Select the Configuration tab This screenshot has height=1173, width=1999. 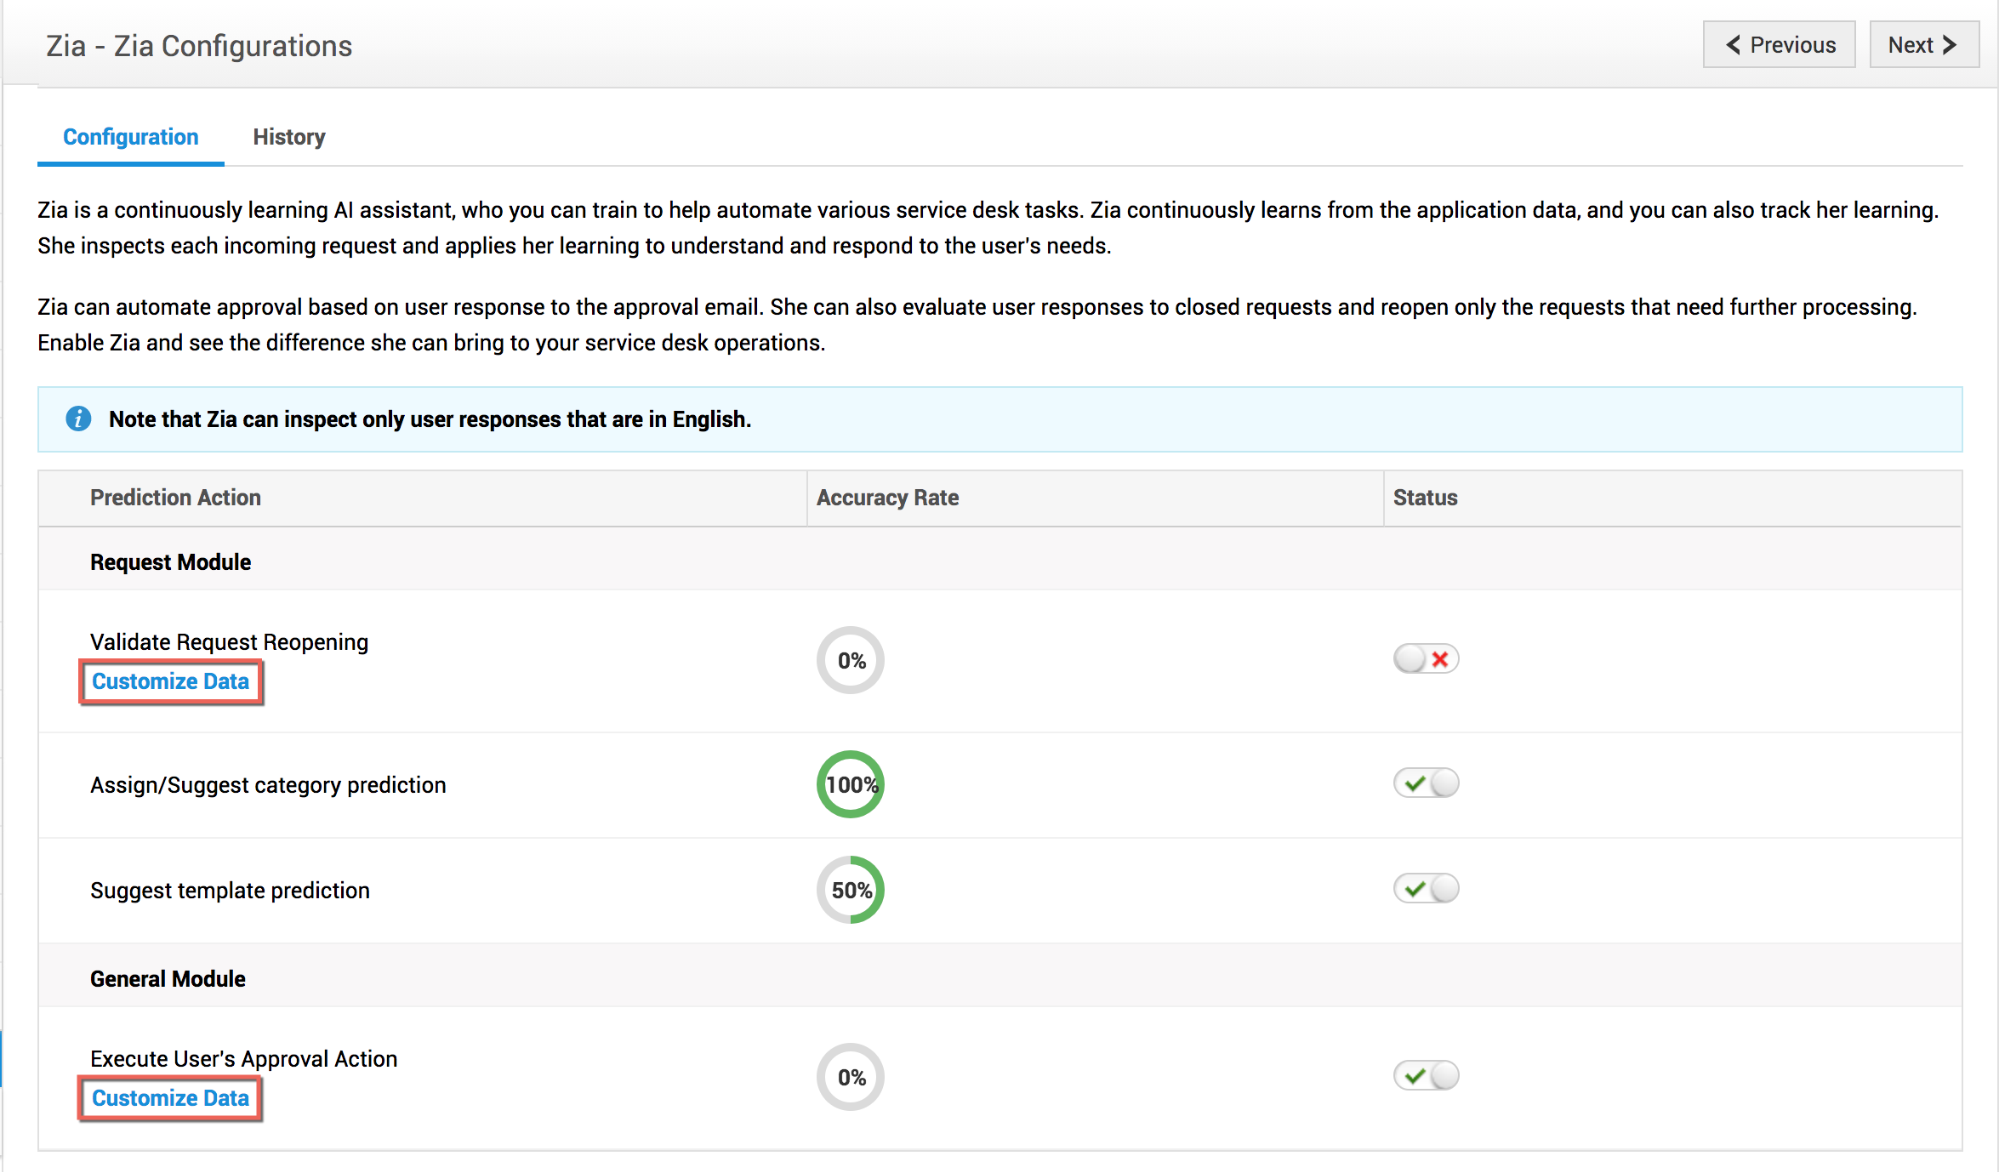pyautogui.click(x=131, y=137)
